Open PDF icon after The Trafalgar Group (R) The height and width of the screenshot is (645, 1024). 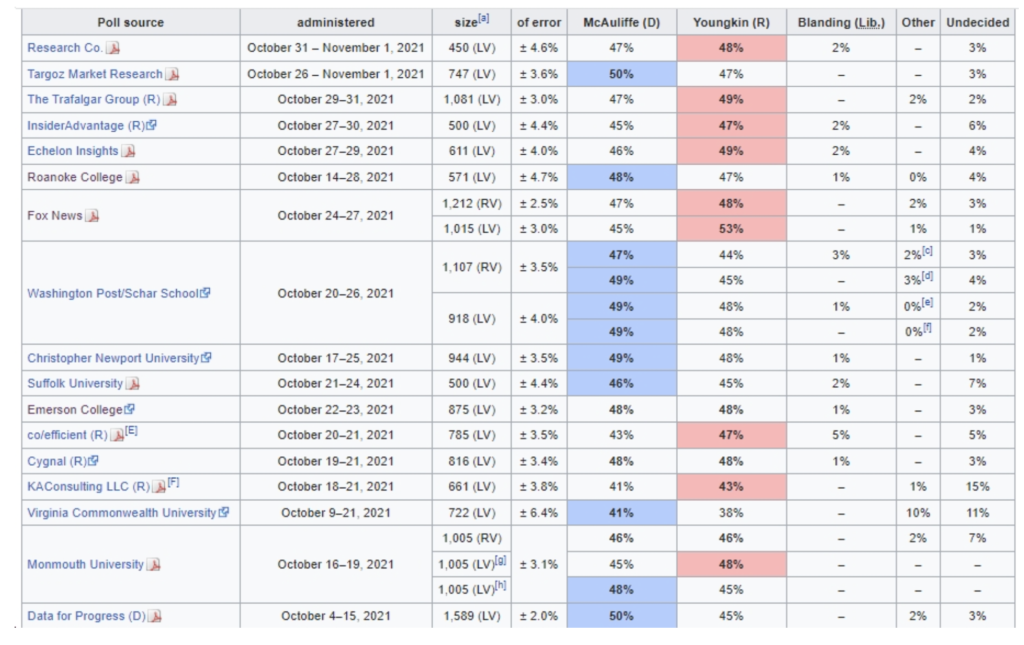pos(171,100)
